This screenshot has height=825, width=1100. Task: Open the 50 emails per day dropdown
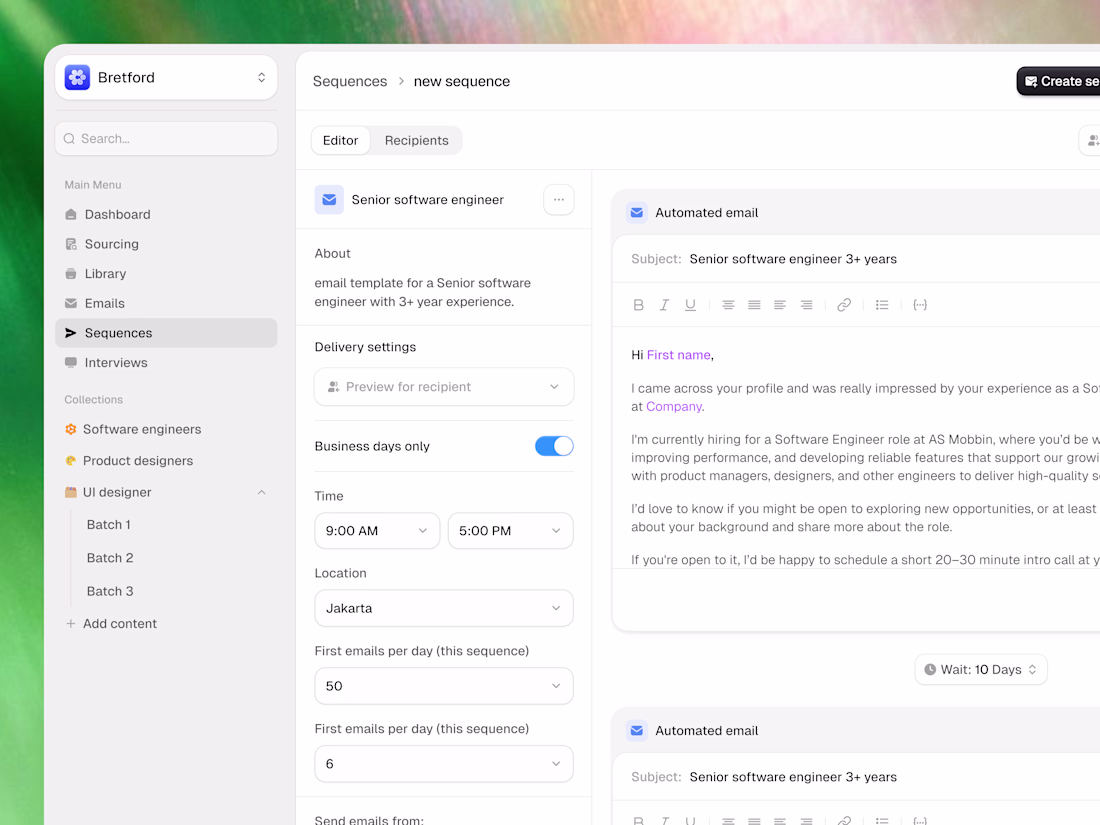click(x=444, y=687)
